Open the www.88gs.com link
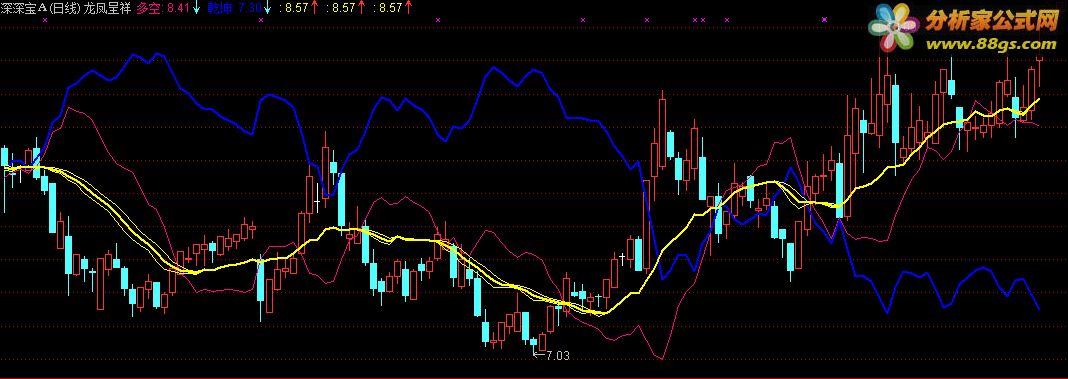 990,44
